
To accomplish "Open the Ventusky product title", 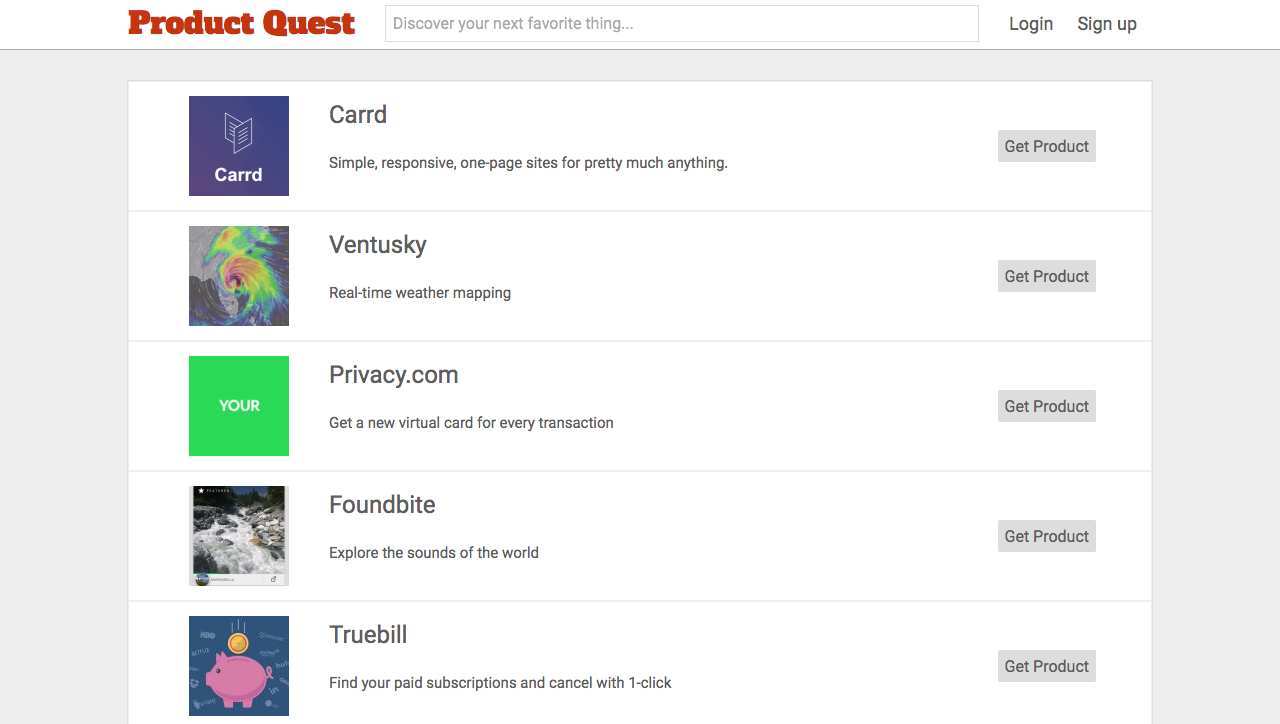I will pos(378,245).
